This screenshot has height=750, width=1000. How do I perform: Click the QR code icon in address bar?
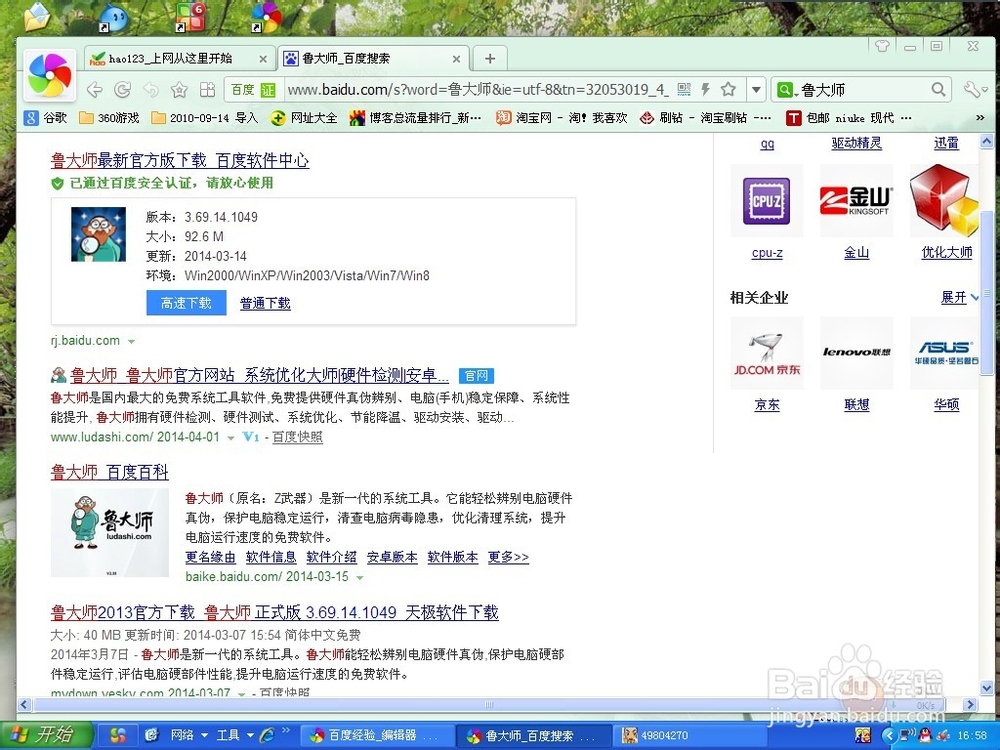684,89
